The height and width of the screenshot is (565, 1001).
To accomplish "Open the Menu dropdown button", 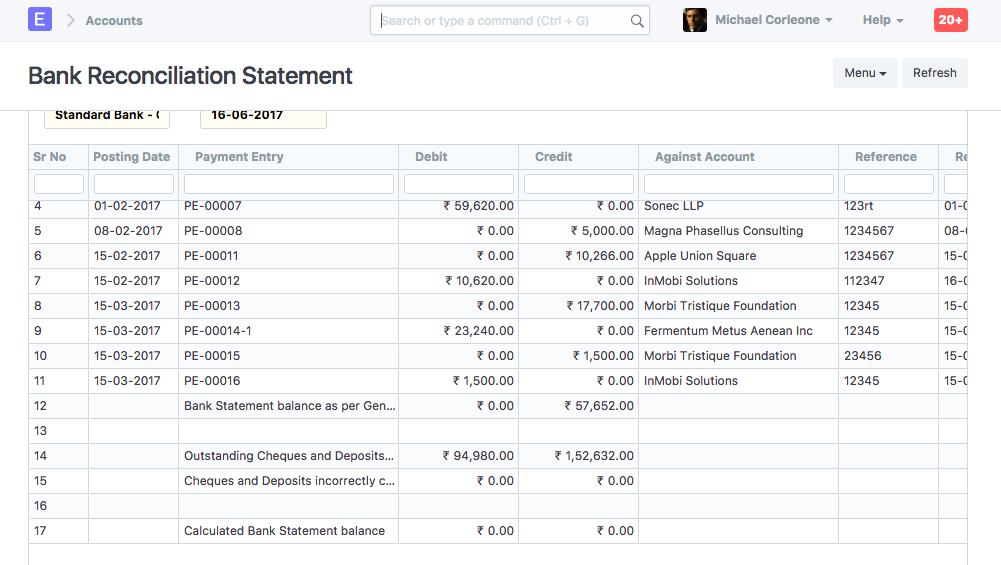I will (x=865, y=73).
